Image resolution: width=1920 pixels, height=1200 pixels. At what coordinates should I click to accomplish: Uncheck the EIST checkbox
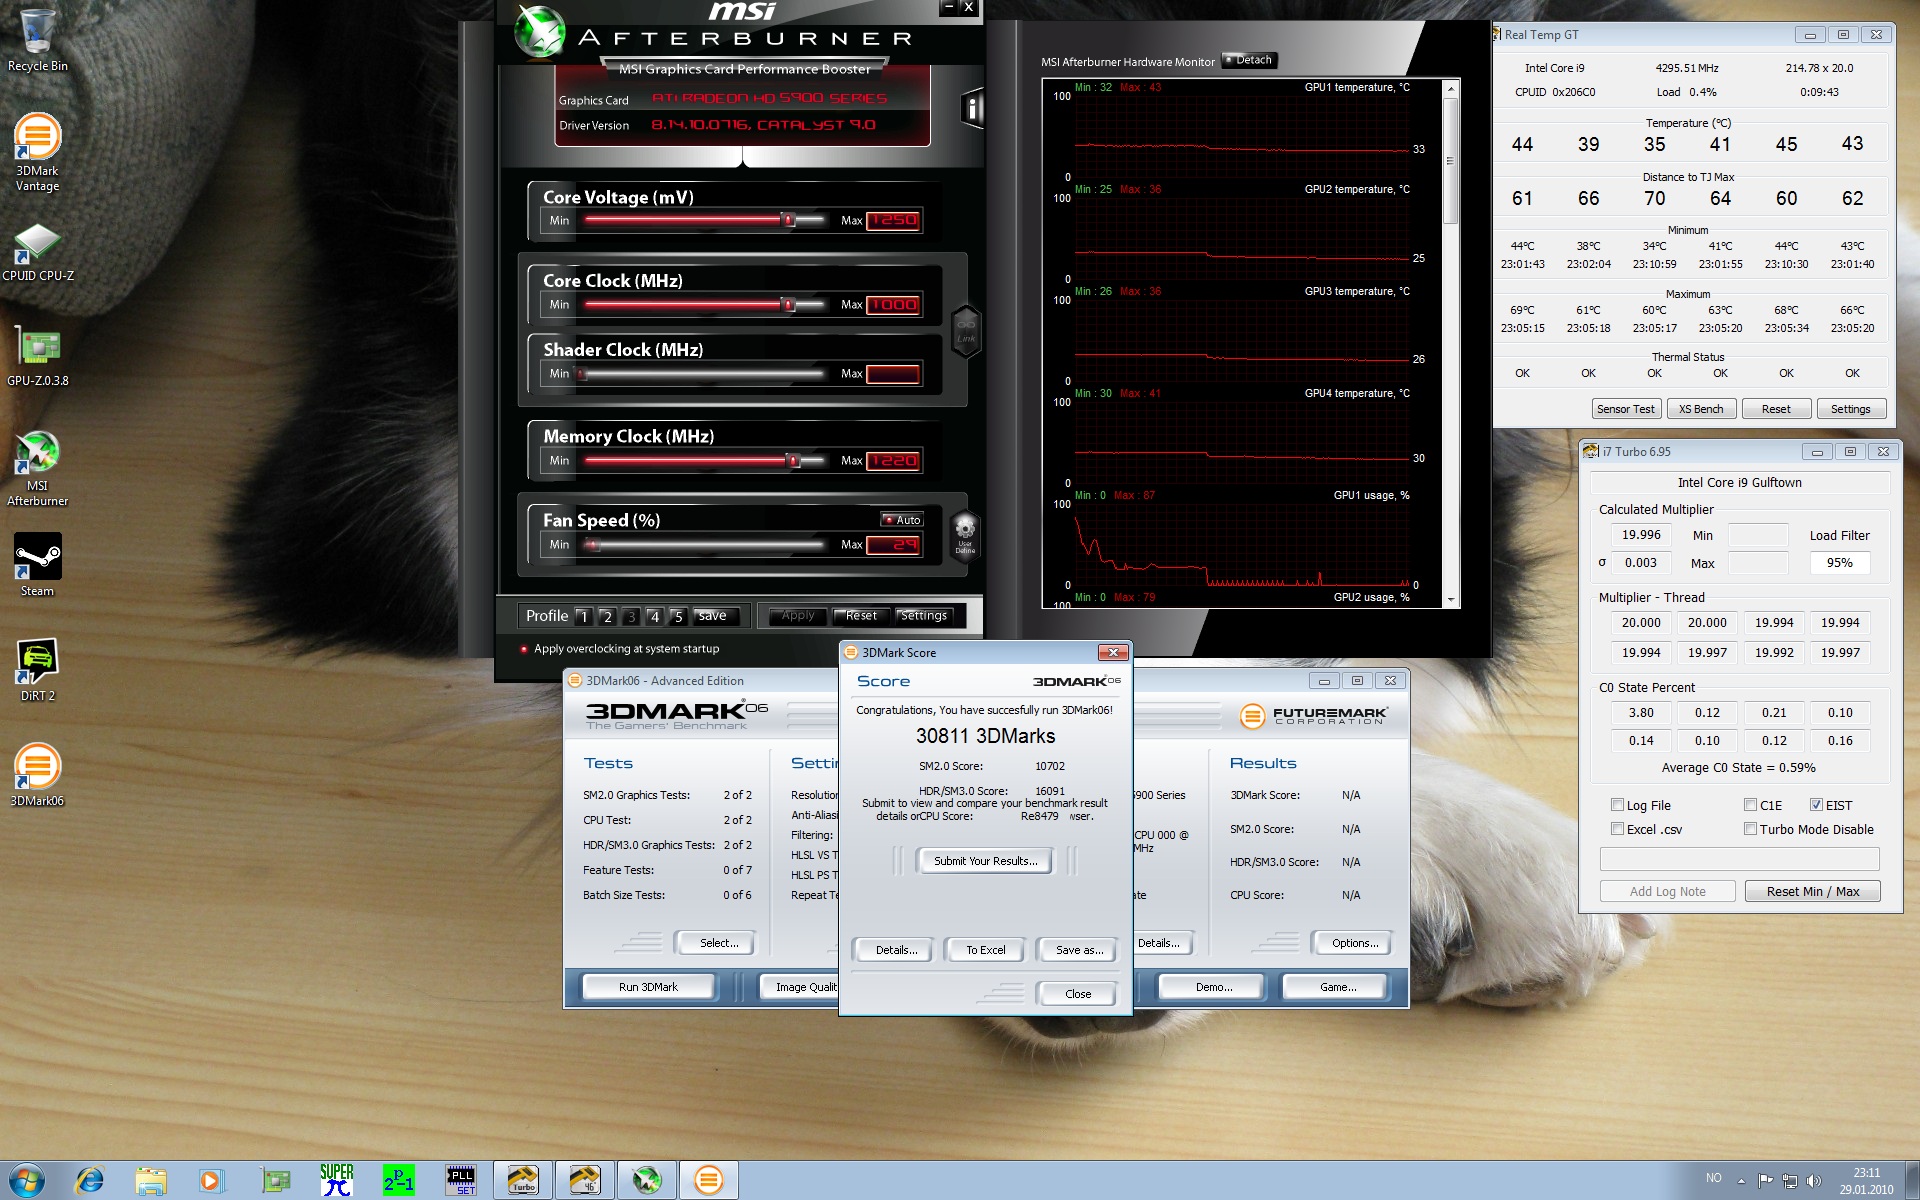[1816, 805]
